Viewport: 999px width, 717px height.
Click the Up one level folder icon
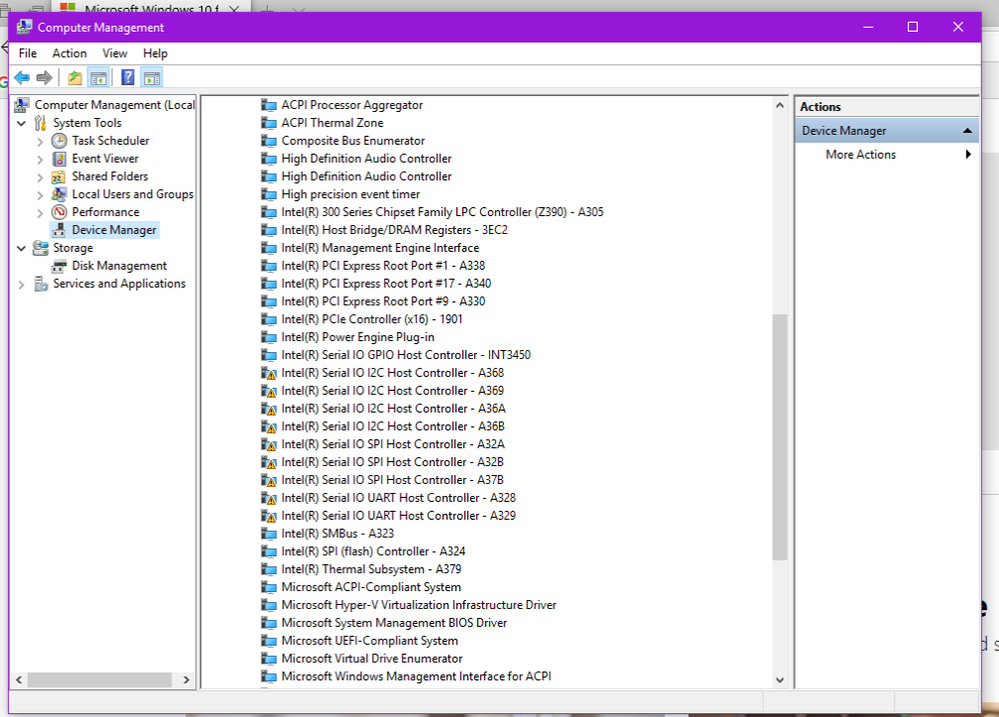click(75, 78)
